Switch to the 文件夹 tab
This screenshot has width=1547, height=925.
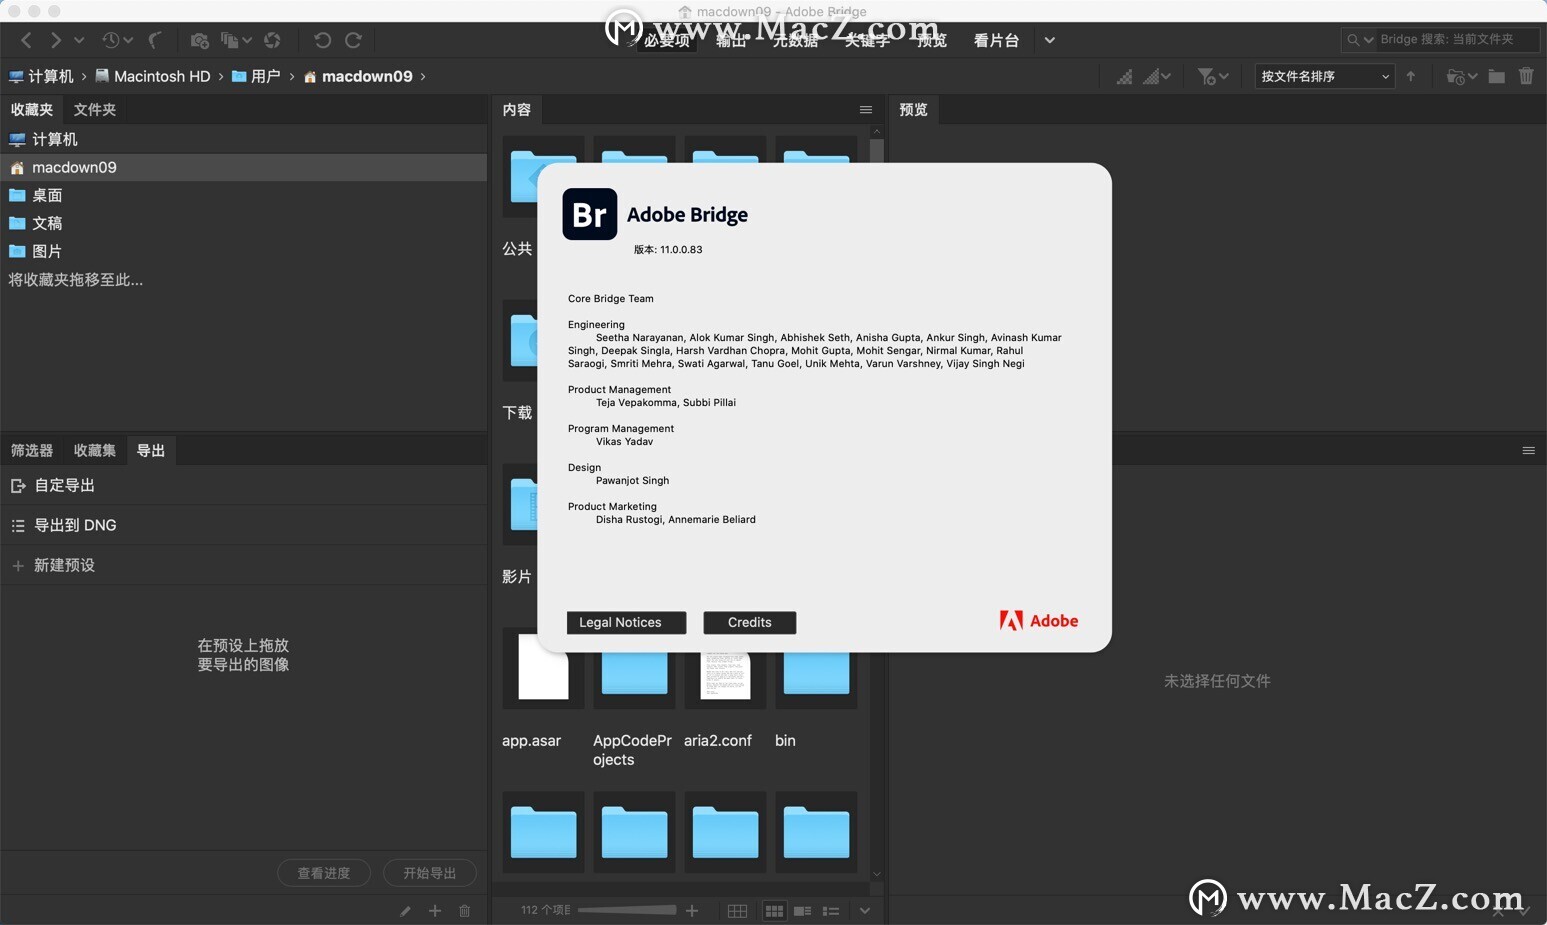[95, 109]
